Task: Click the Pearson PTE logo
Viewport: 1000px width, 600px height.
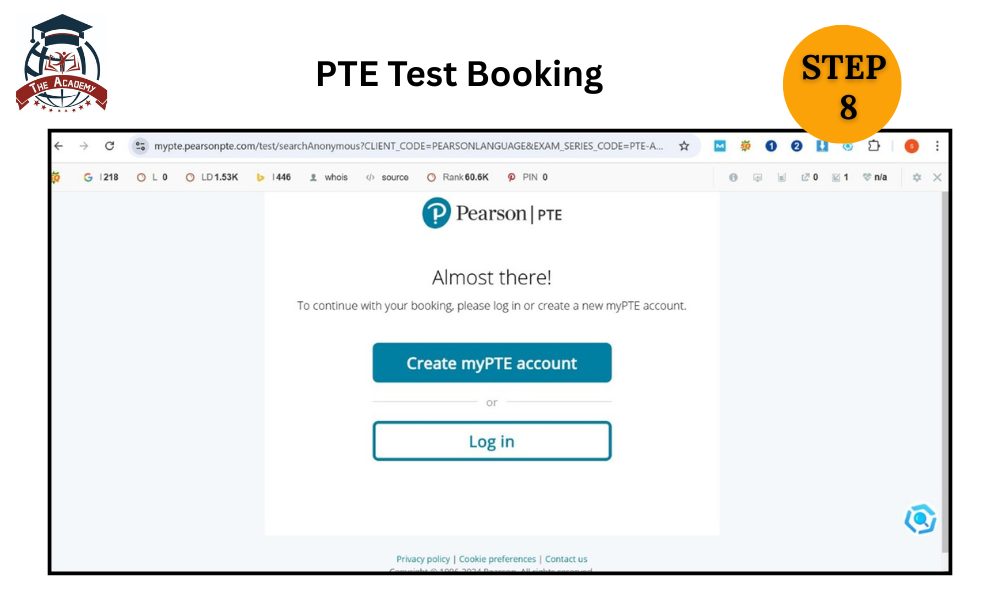Action: (x=492, y=214)
